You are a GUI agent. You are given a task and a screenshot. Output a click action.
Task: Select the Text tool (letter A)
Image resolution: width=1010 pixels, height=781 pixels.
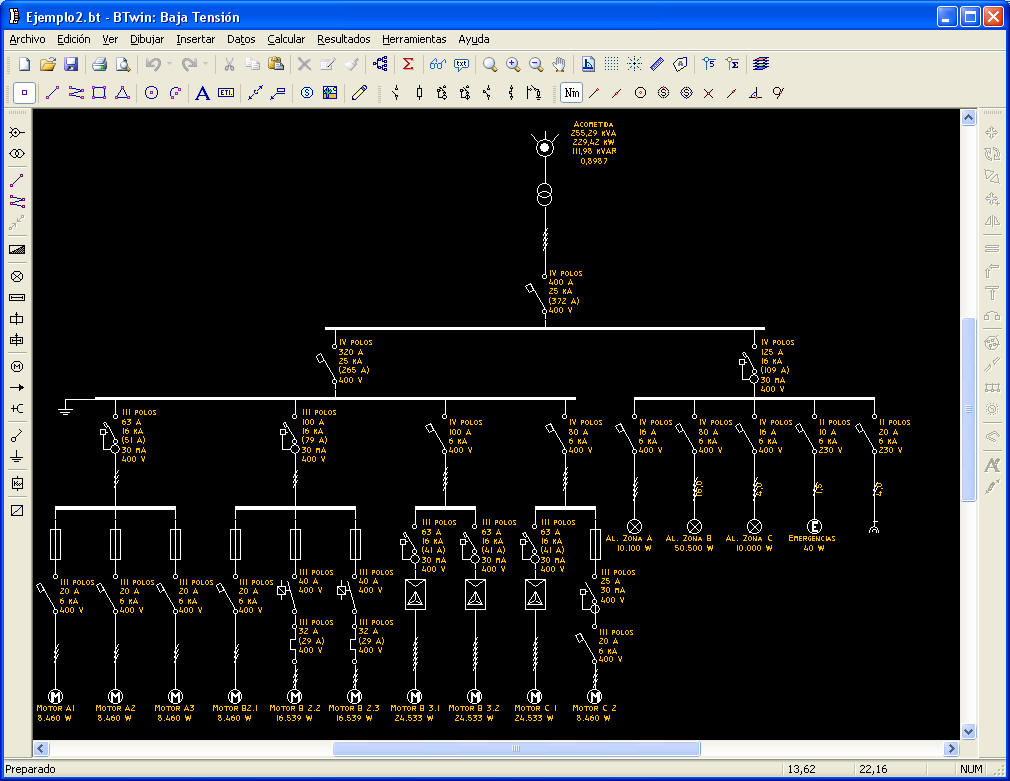tap(201, 93)
